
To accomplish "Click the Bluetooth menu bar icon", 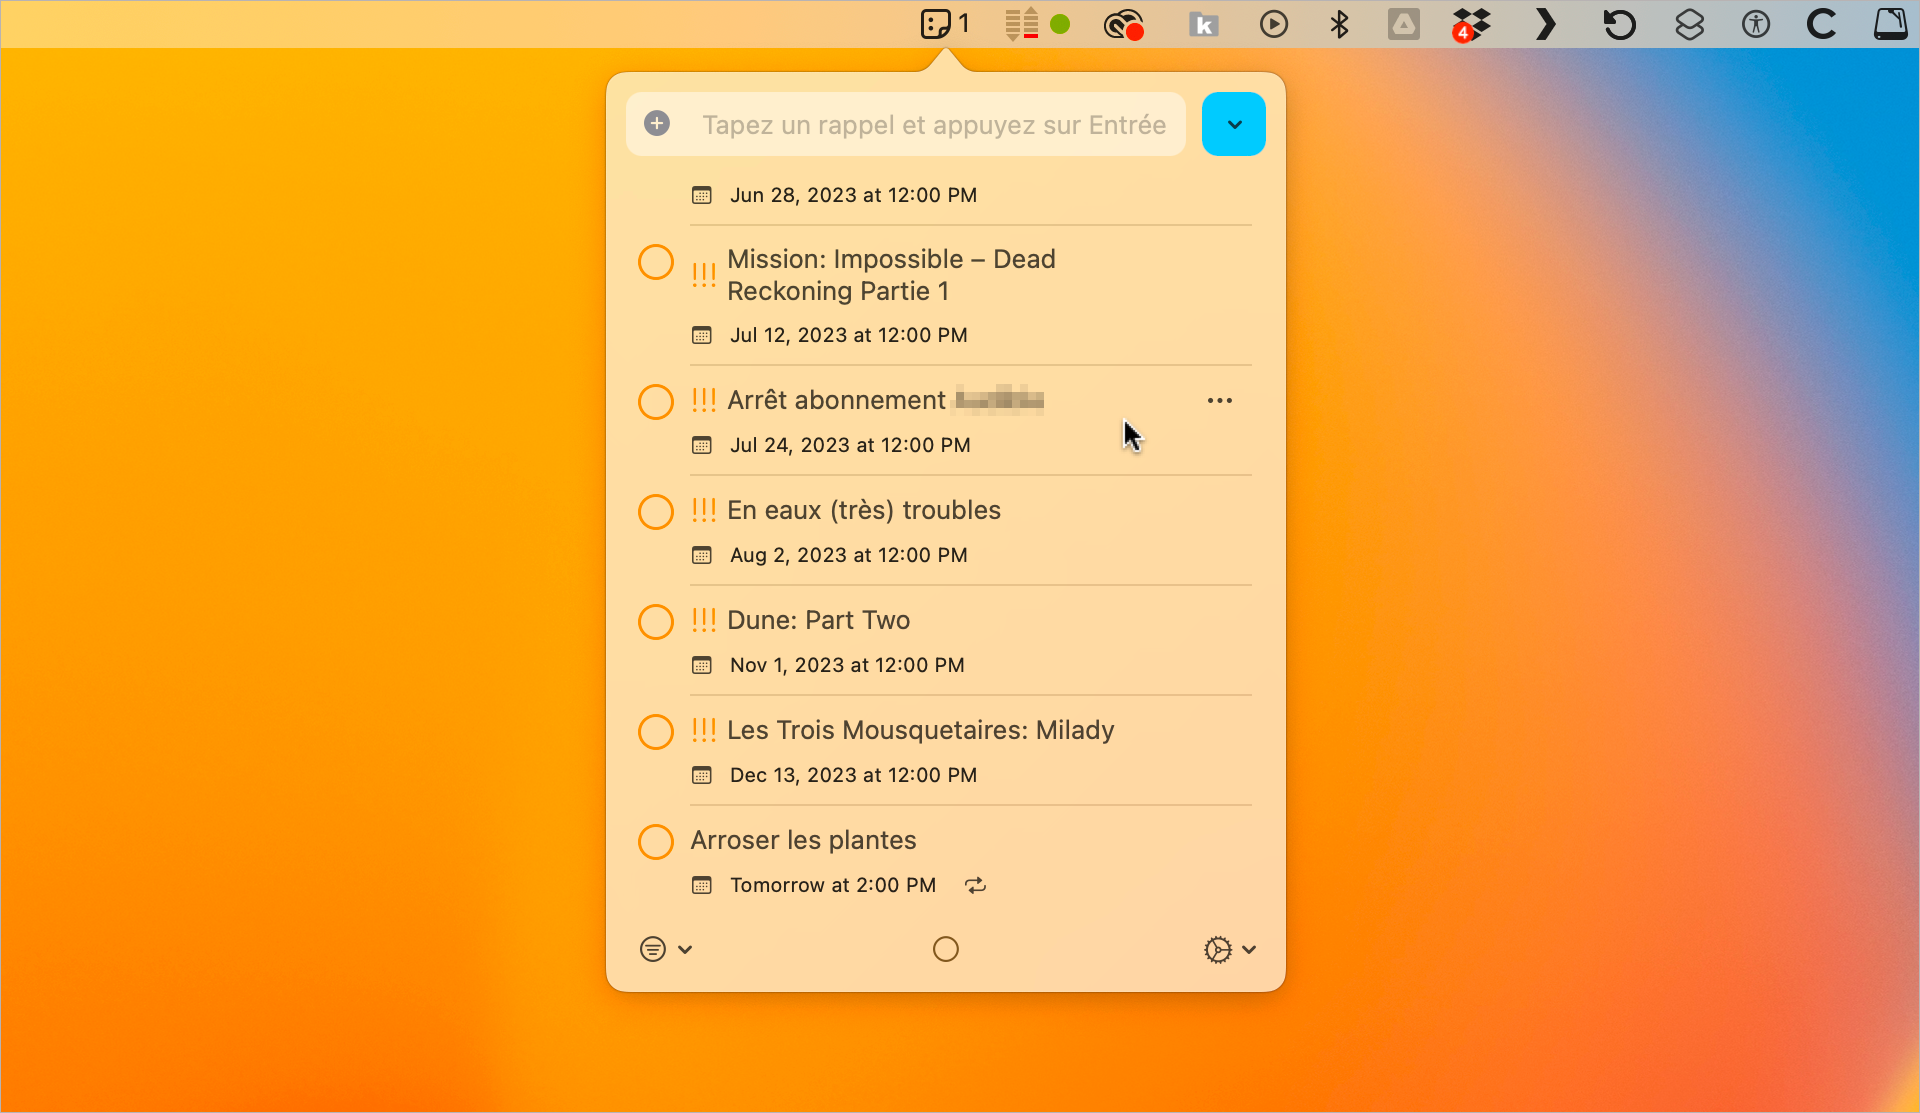I will pyautogui.click(x=1339, y=23).
